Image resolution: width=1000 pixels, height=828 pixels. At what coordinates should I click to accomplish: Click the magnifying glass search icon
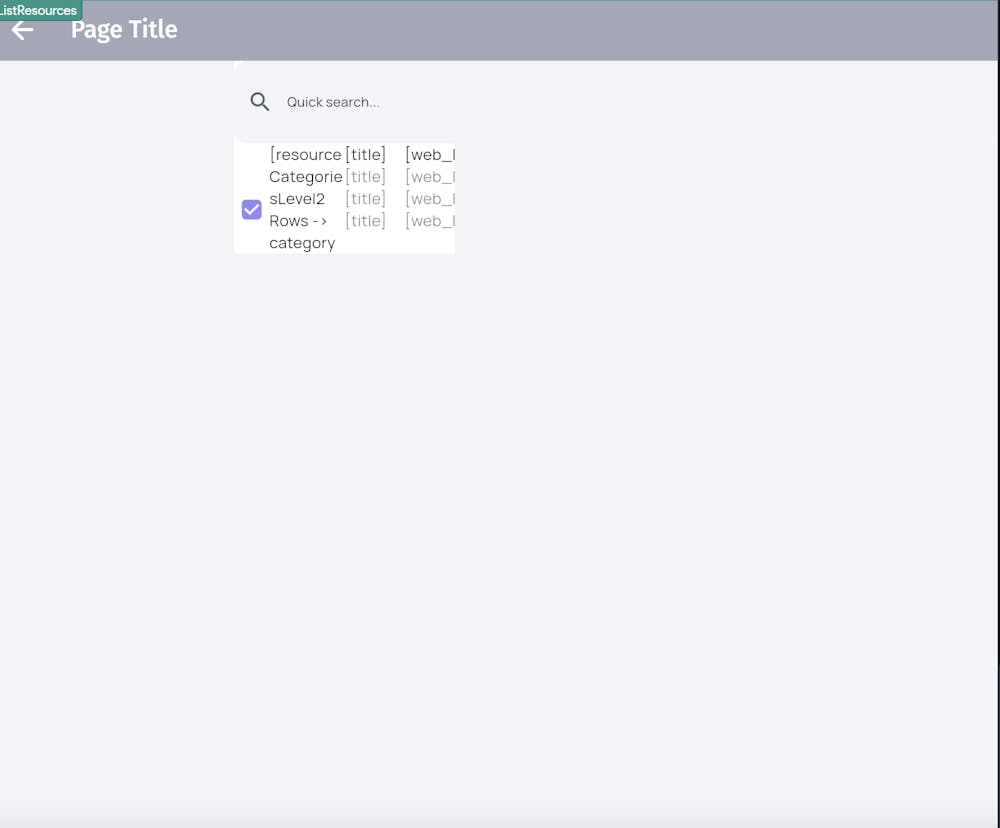[x=260, y=102]
